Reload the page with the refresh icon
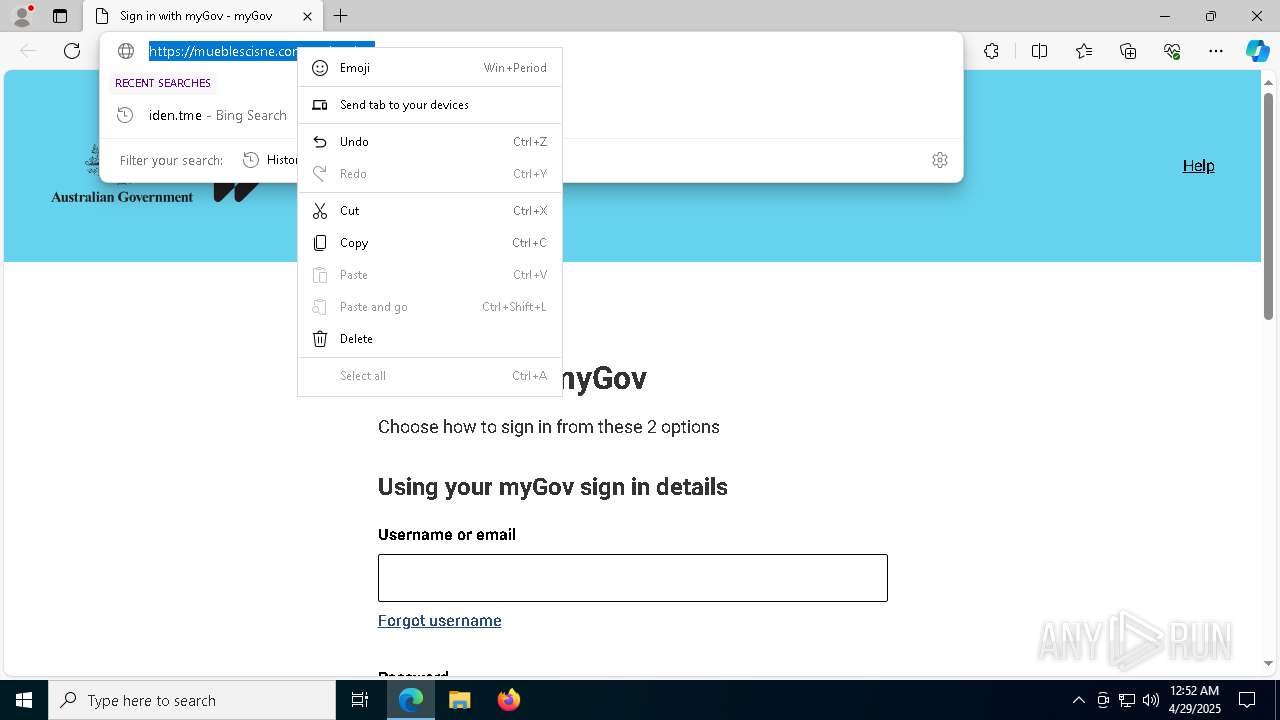This screenshot has height=720, width=1280. point(72,51)
